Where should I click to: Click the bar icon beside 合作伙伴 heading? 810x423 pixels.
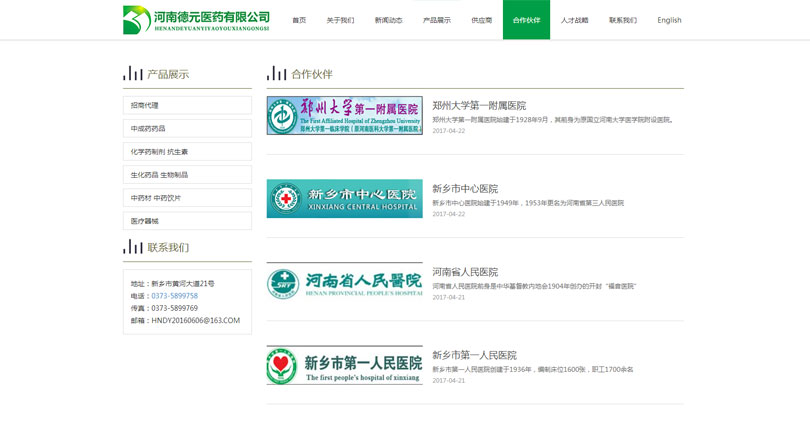pos(276,74)
